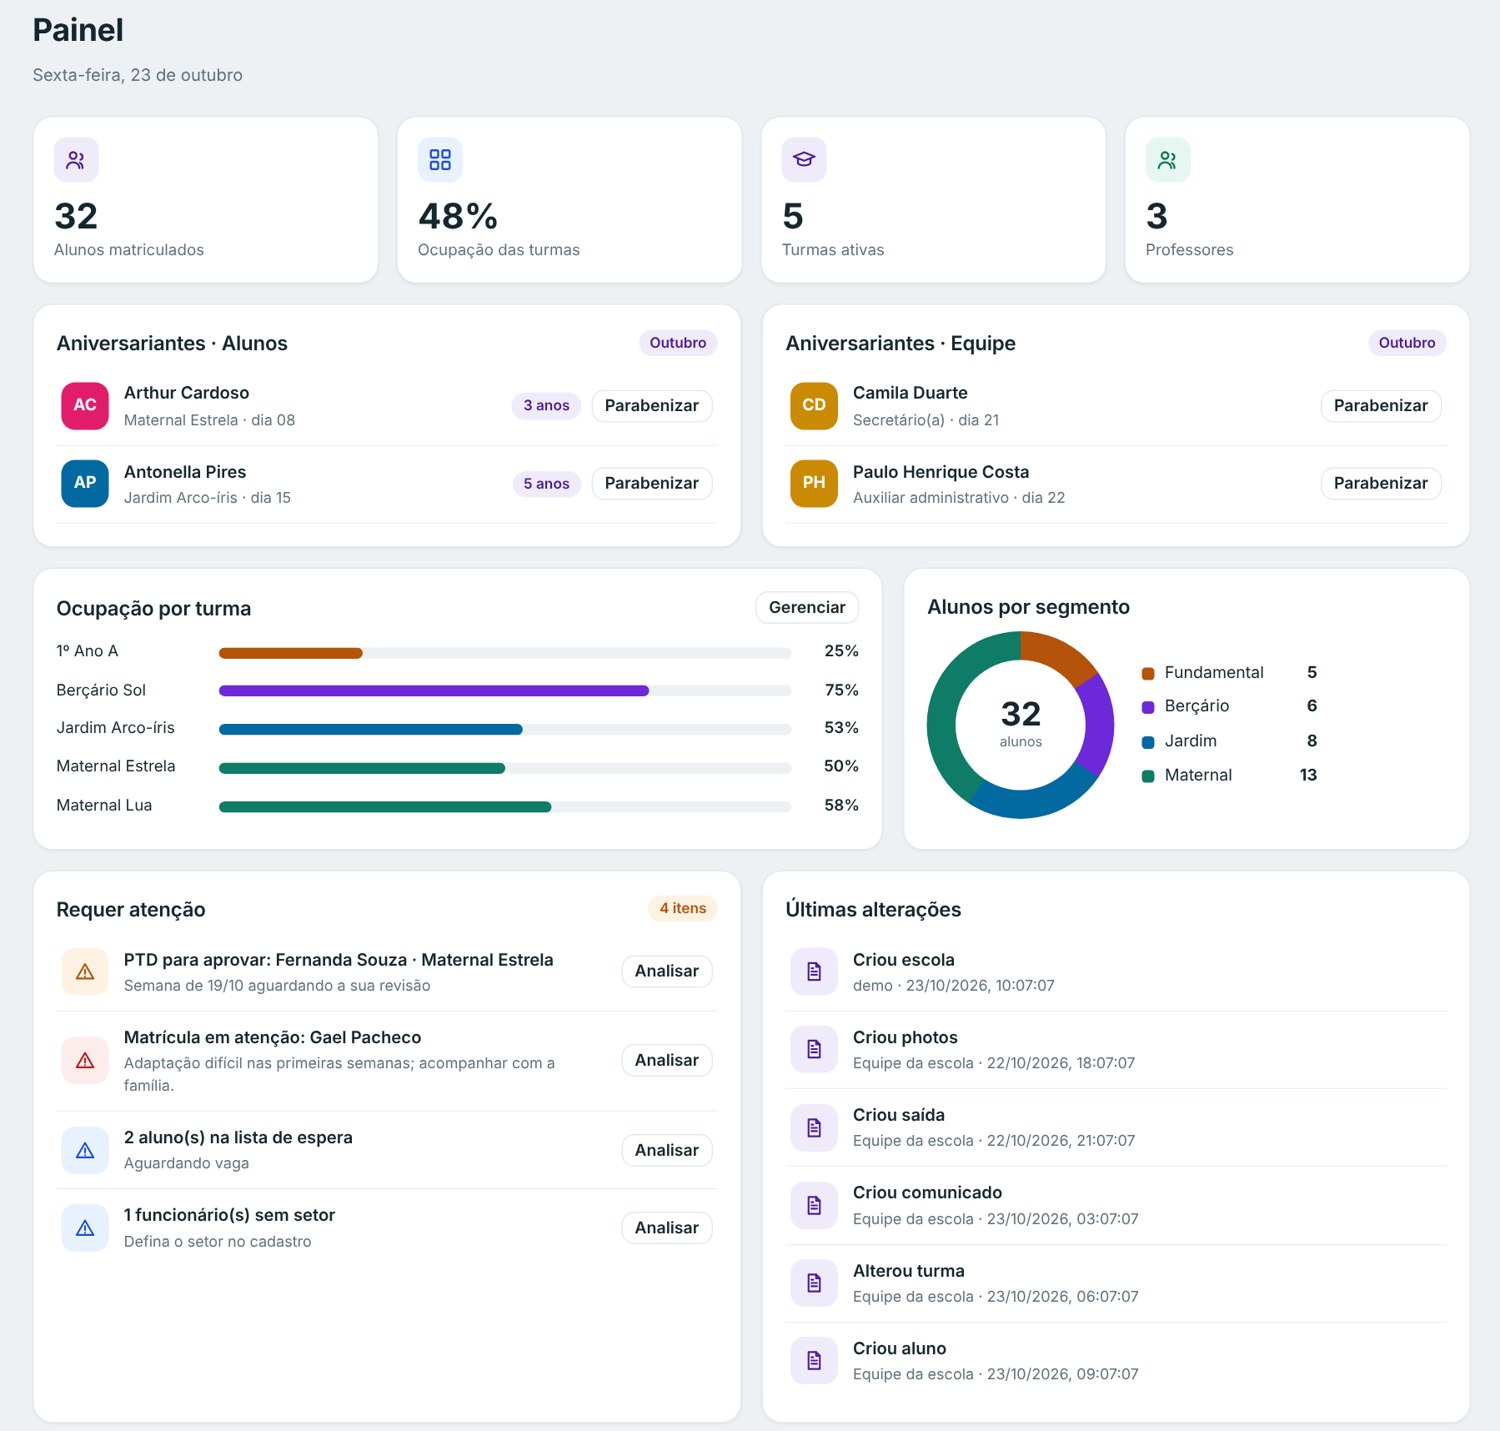Click the PH avatar for Paulo Henrique Costa

click(814, 483)
